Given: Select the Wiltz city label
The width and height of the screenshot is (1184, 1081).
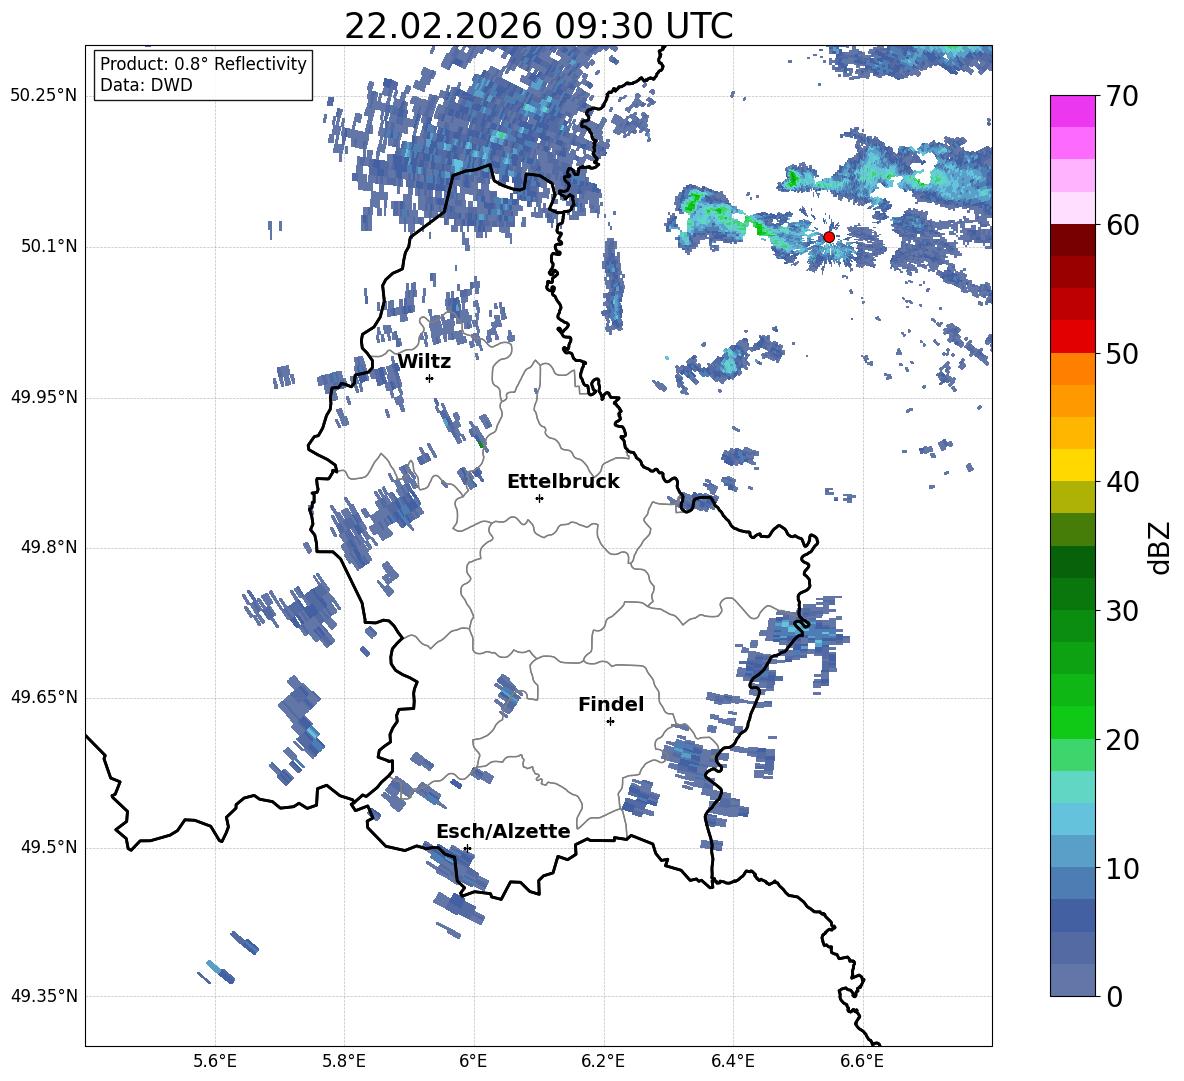Looking at the screenshot, I should point(424,362).
